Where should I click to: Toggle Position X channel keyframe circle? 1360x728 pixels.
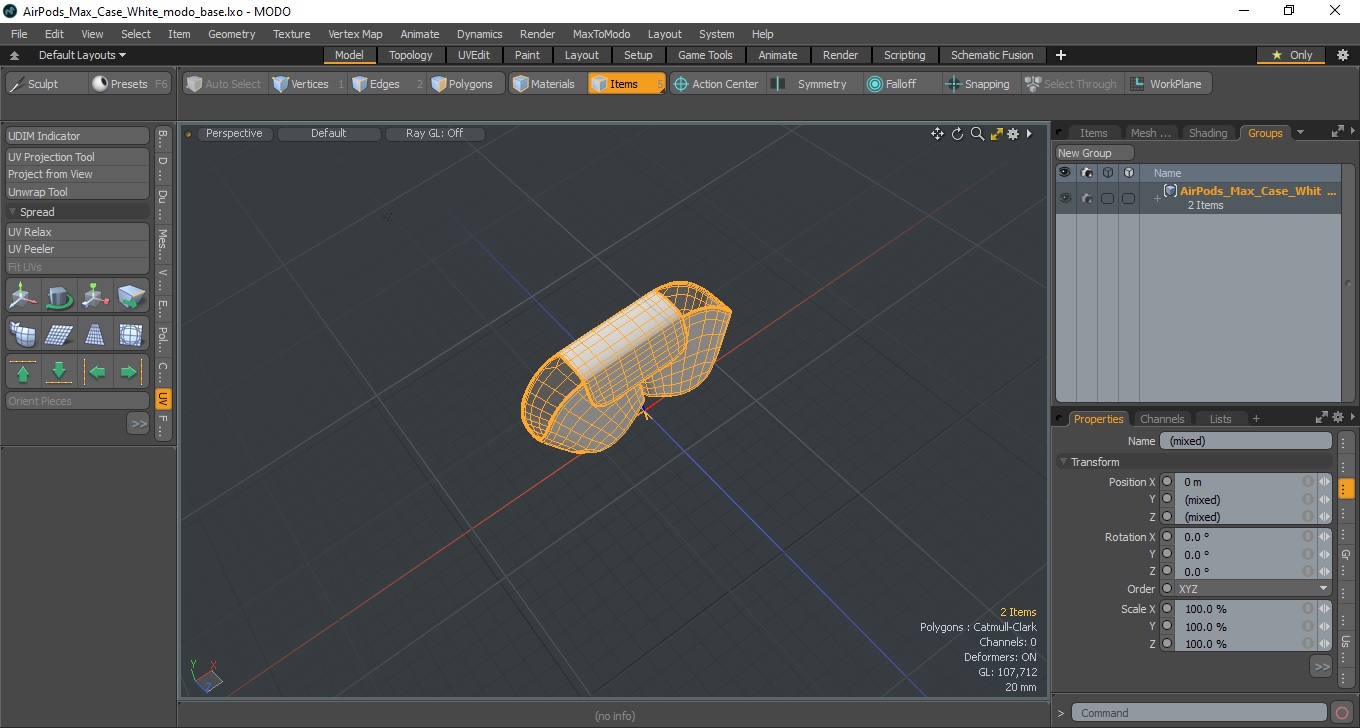[x=1167, y=482]
